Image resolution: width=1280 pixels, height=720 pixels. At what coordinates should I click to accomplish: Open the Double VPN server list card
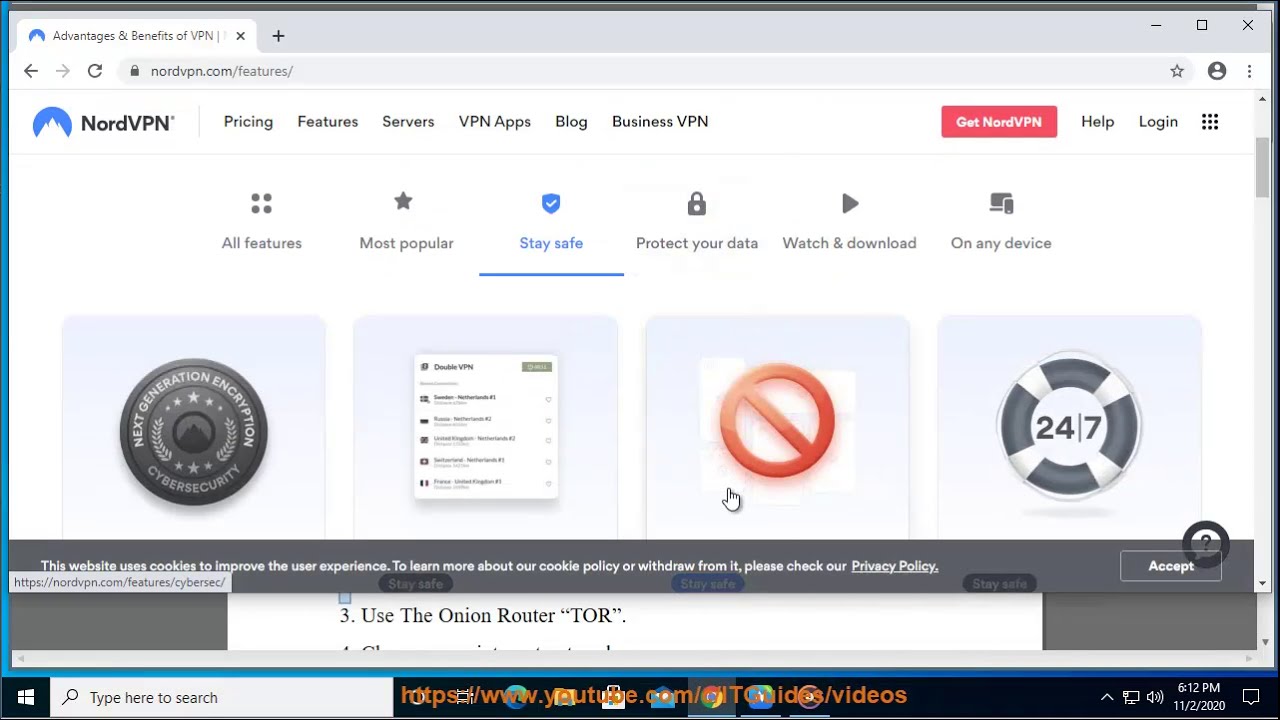485,430
